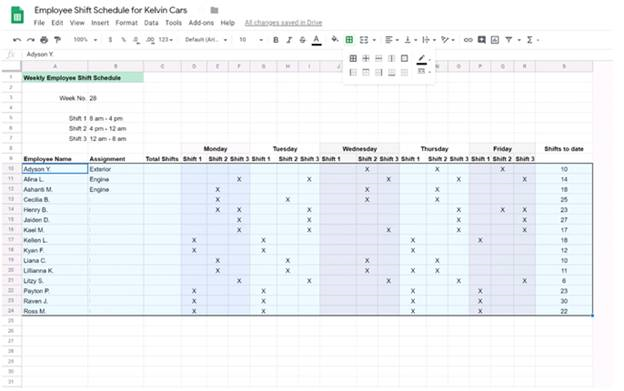Click the Insert link icon
This screenshot has height=391, width=624.
click(468, 40)
